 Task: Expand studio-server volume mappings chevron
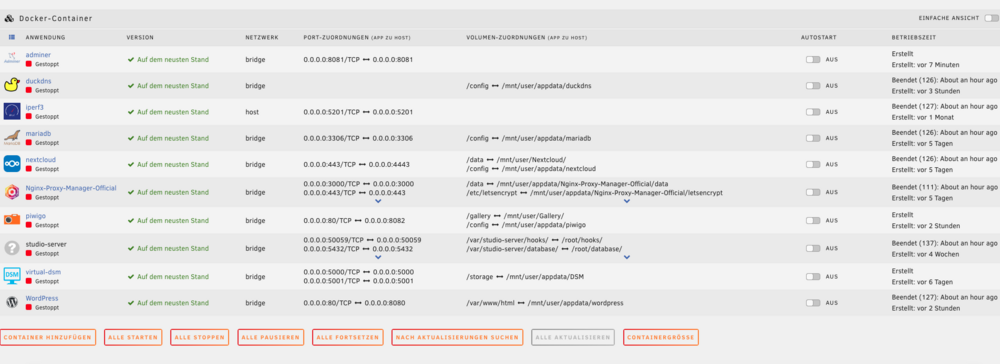(626, 257)
